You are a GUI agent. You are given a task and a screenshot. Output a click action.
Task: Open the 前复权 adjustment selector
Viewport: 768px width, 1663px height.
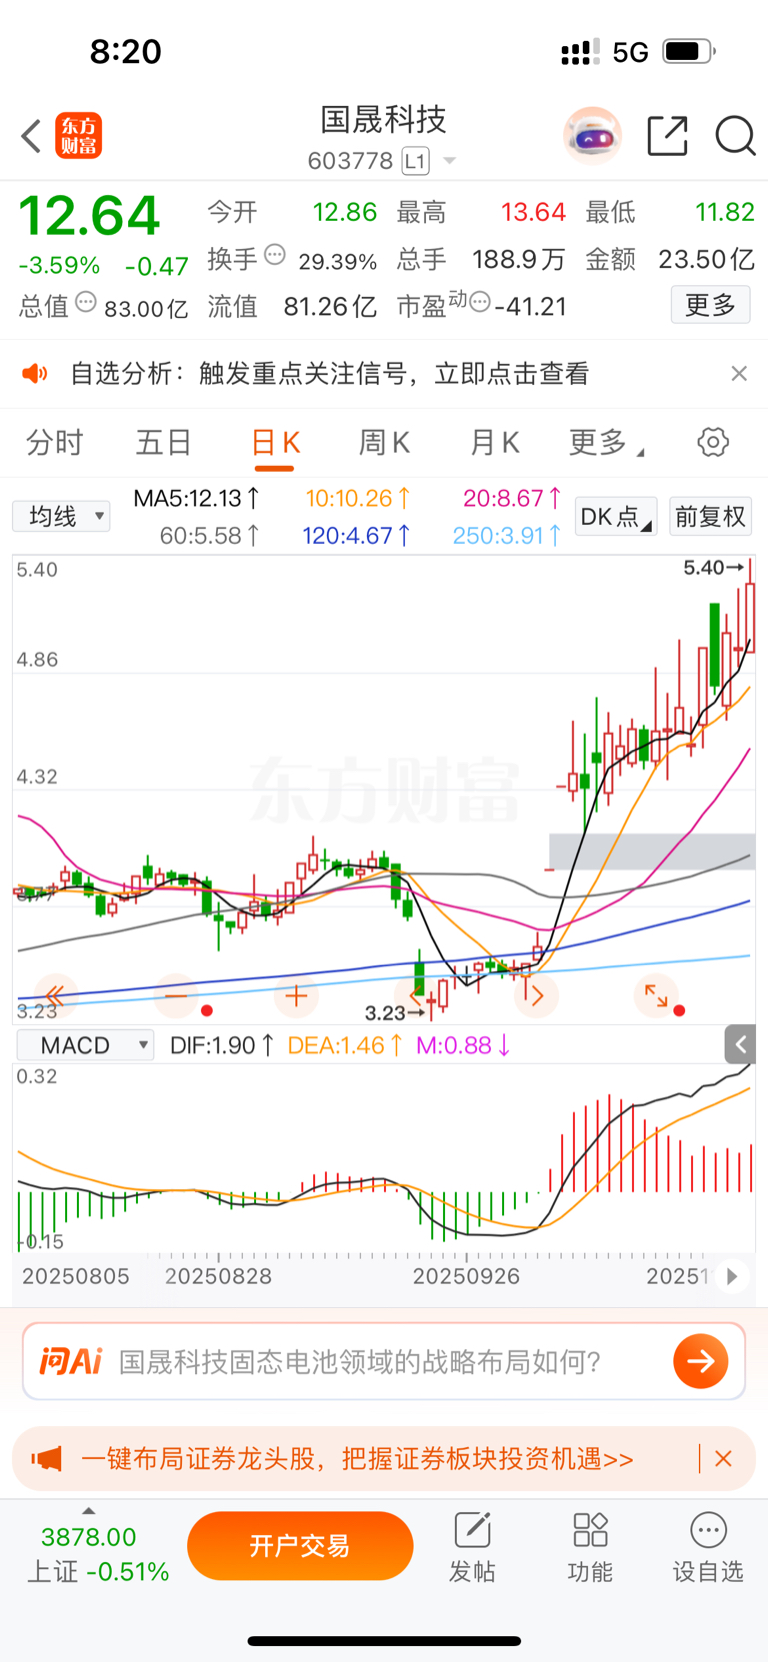[x=710, y=516]
